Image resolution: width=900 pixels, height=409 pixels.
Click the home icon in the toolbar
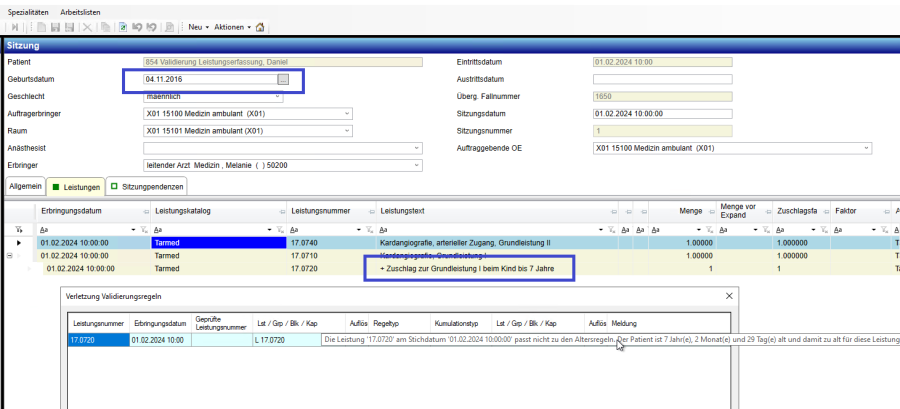coord(261,27)
